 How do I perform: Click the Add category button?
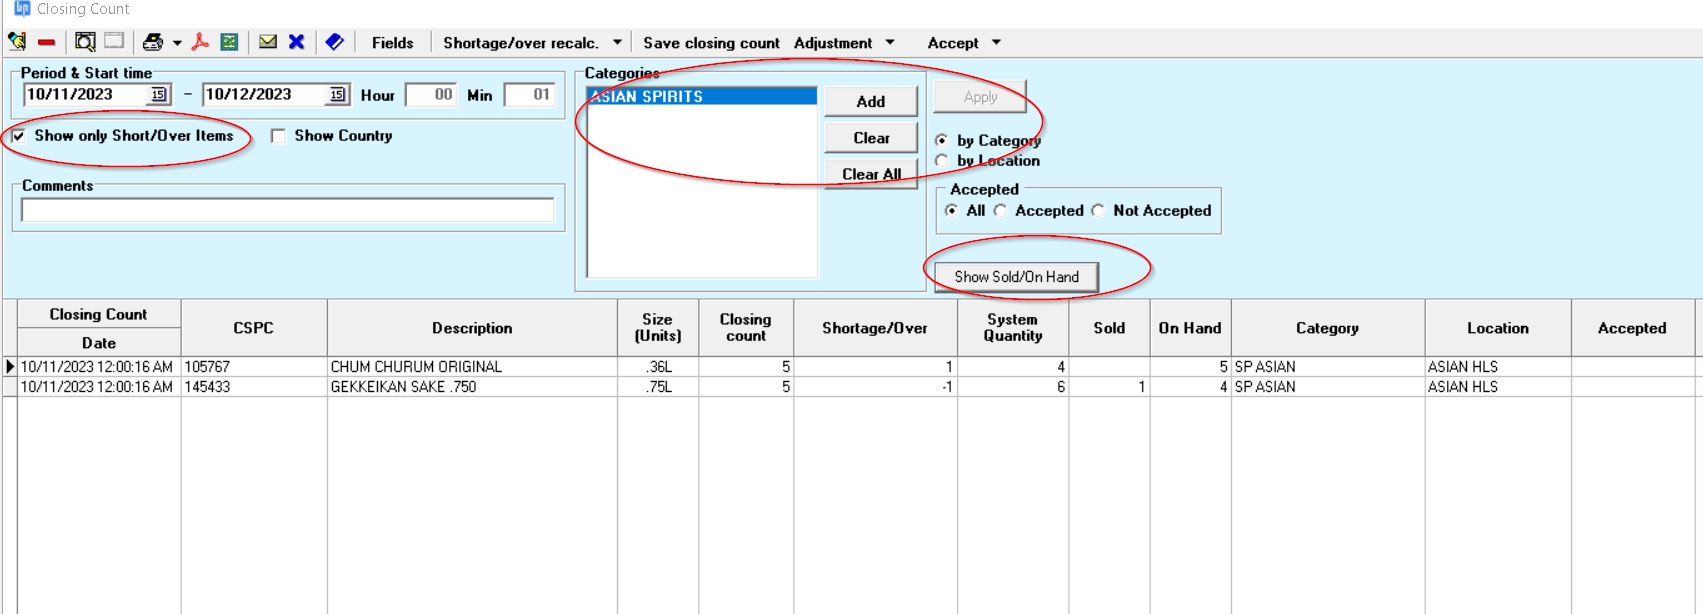coord(871,101)
